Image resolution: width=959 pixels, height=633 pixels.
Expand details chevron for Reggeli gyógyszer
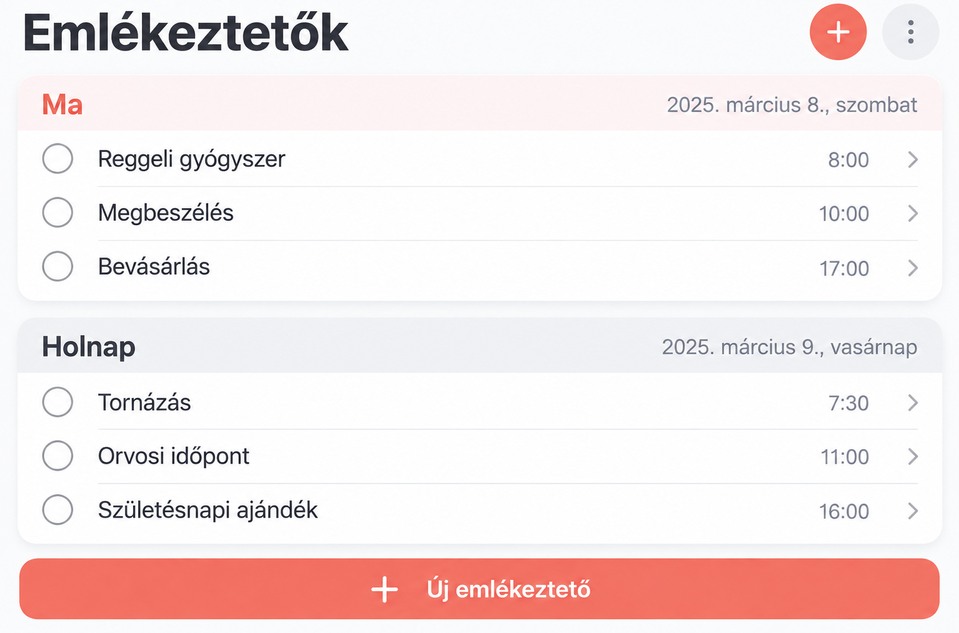click(913, 160)
